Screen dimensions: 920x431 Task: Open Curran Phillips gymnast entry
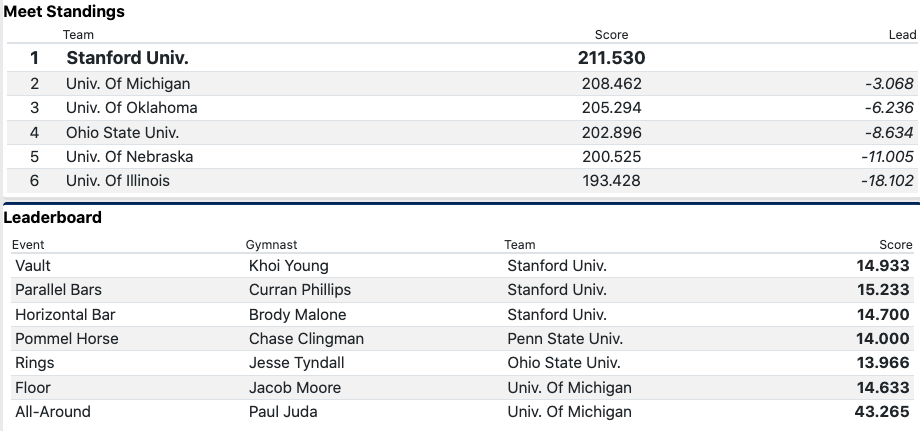(300, 290)
